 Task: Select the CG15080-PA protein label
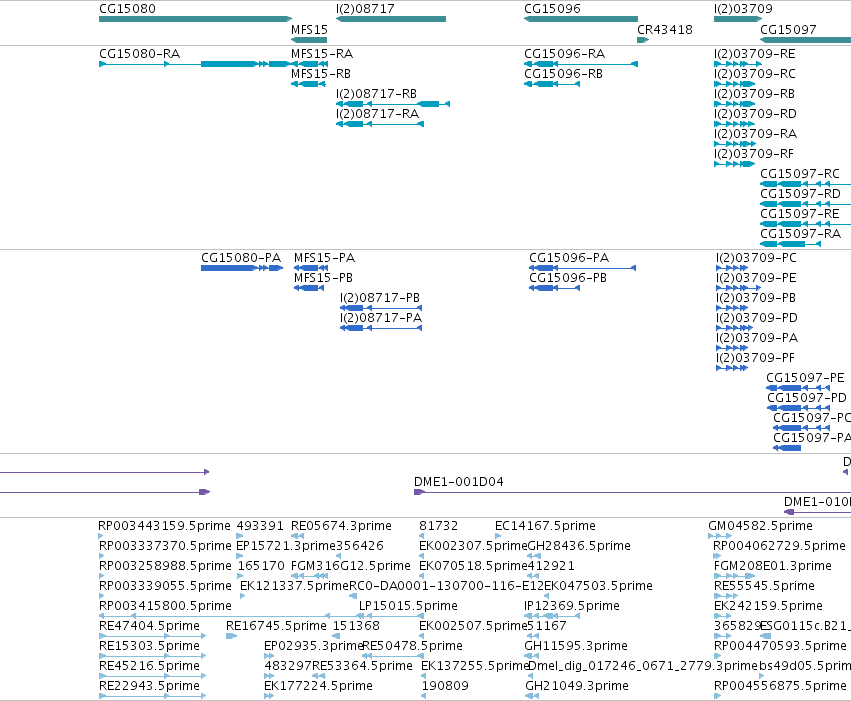pyautogui.click(x=241, y=258)
